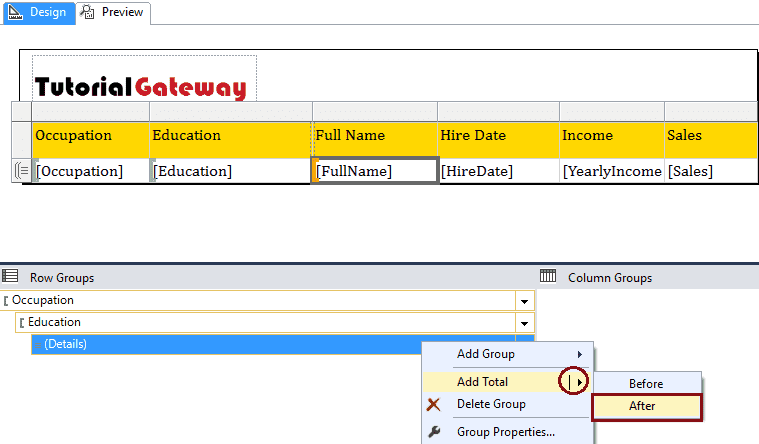
Task: Click the Row Groups panel icon
Action: pos(10,276)
